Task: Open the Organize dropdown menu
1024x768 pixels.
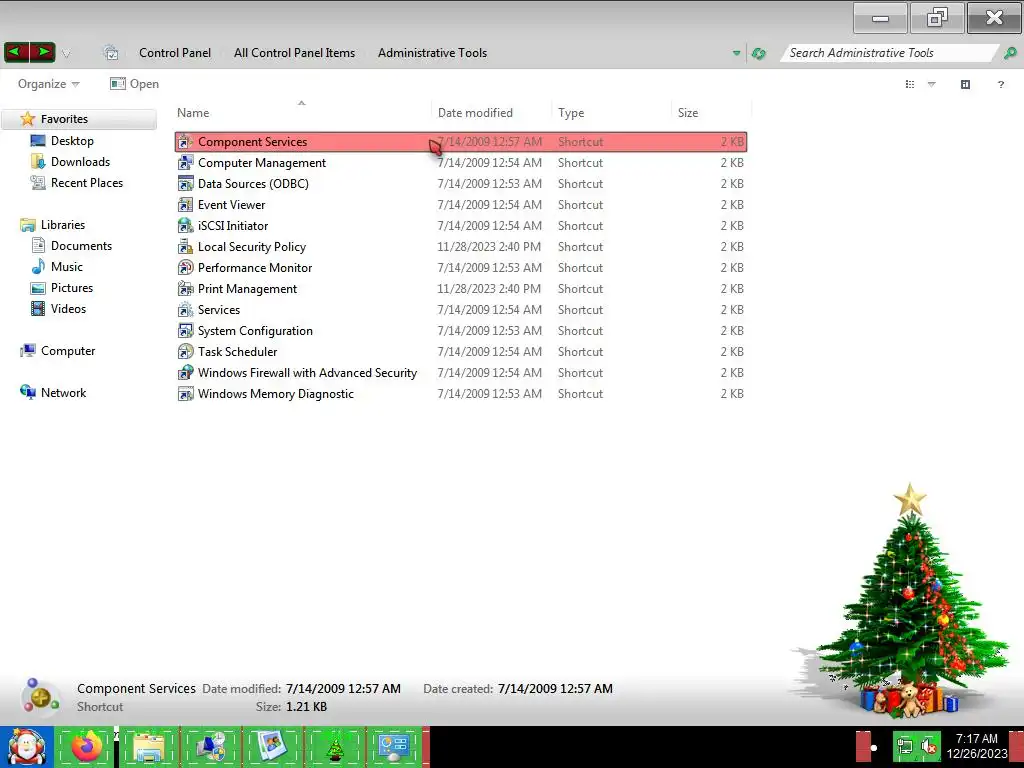Action: pos(48,84)
